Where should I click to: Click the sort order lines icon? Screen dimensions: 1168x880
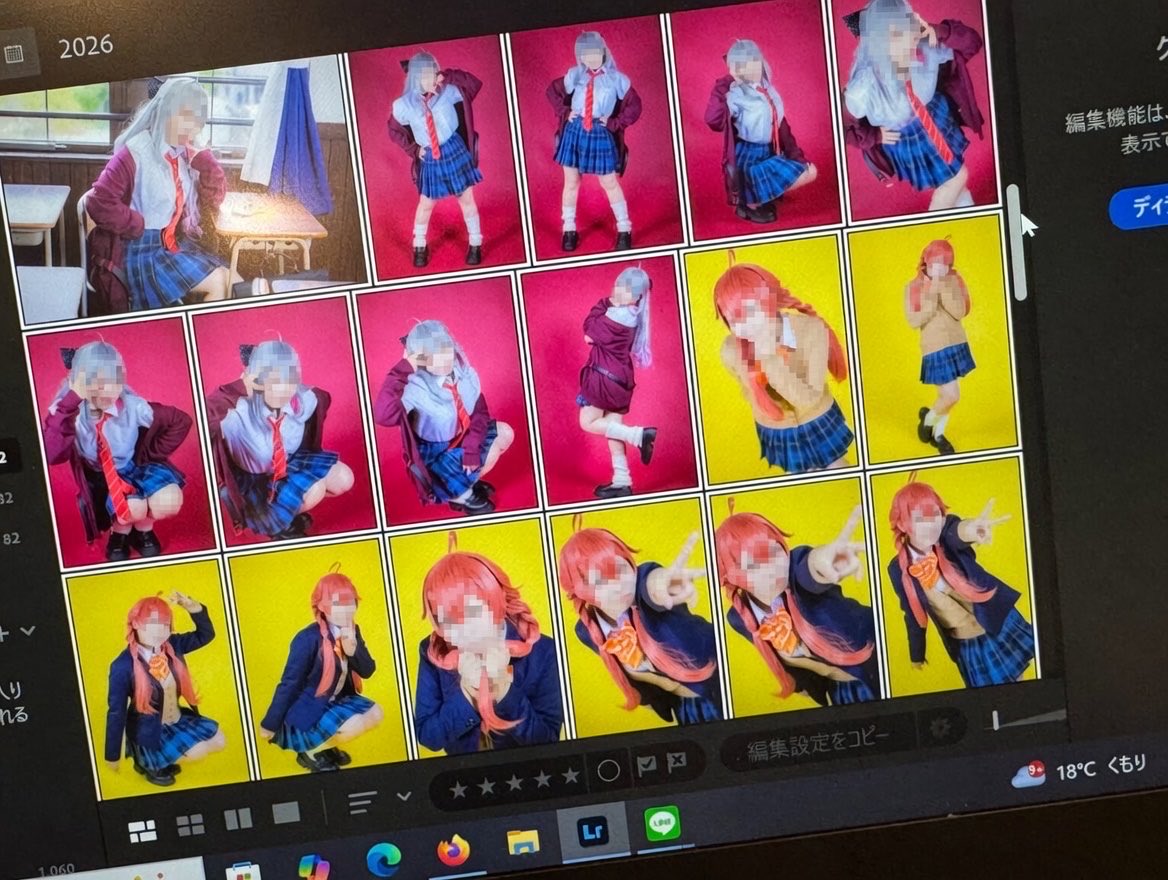[x=361, y=802]
